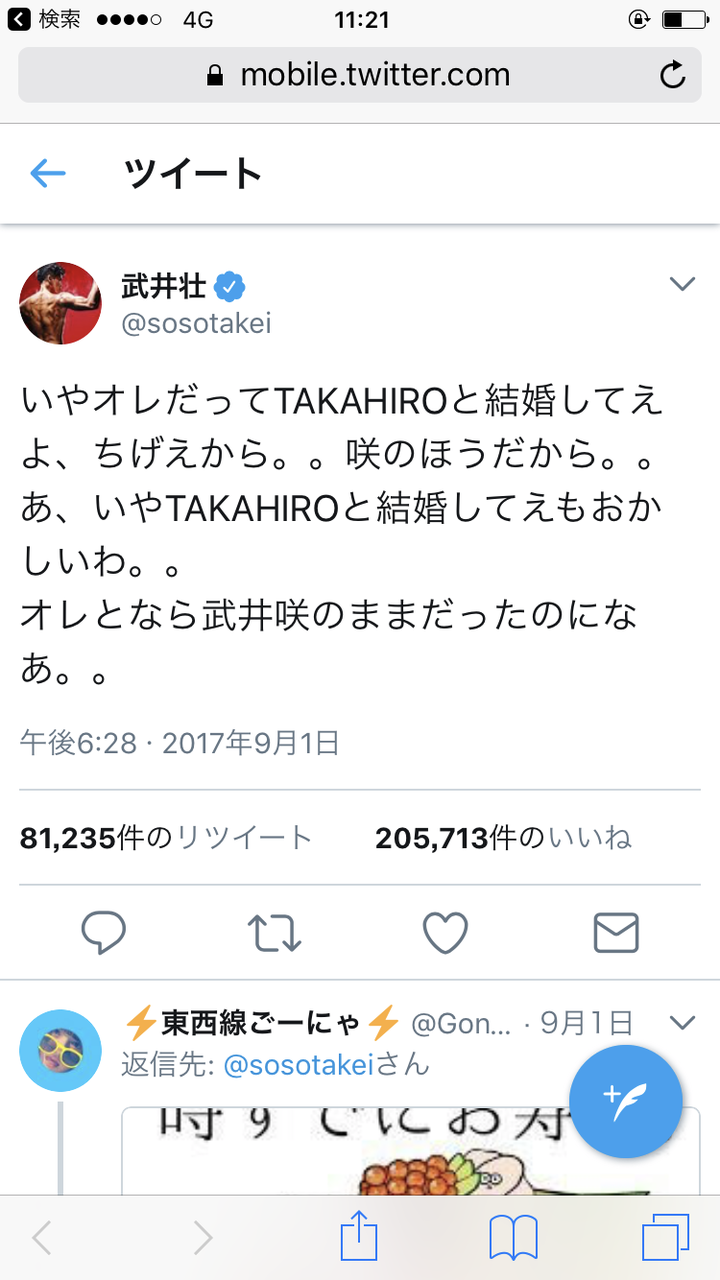This screenshot has height=1280, width=720.
Task: Expand options chevron on 東西線ごーにゃ's reply
Action: 682,1023
